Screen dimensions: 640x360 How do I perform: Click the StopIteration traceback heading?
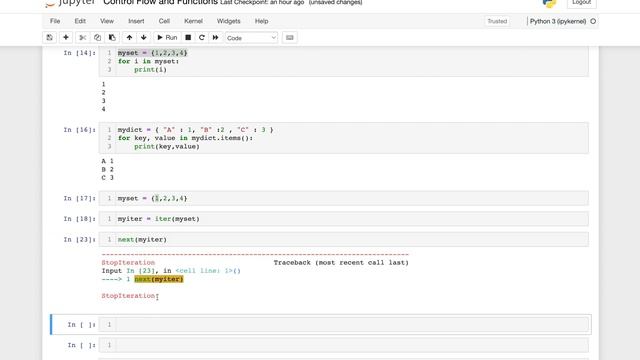click(x=128, y=262)
